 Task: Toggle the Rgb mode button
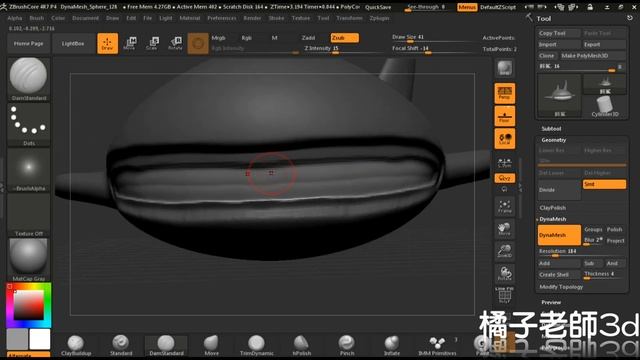(x=247, y=38)
